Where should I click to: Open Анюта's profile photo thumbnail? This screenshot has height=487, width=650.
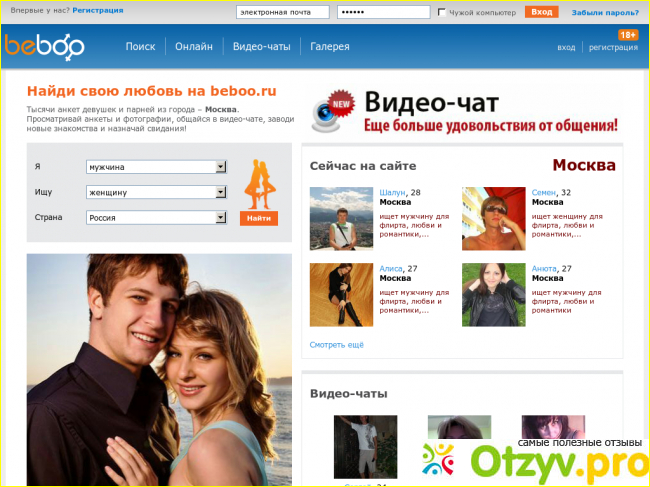[x=493, y=294]
